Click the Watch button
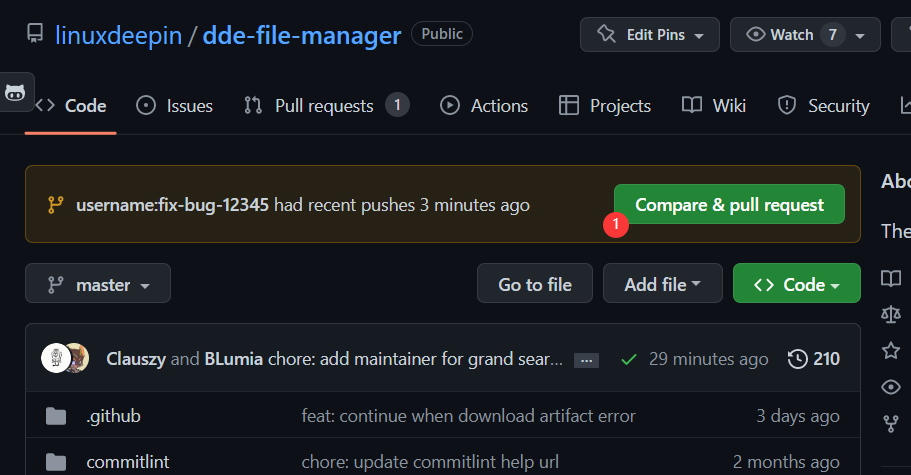This screenshot has height=475, width=911. tap(780, 35)
